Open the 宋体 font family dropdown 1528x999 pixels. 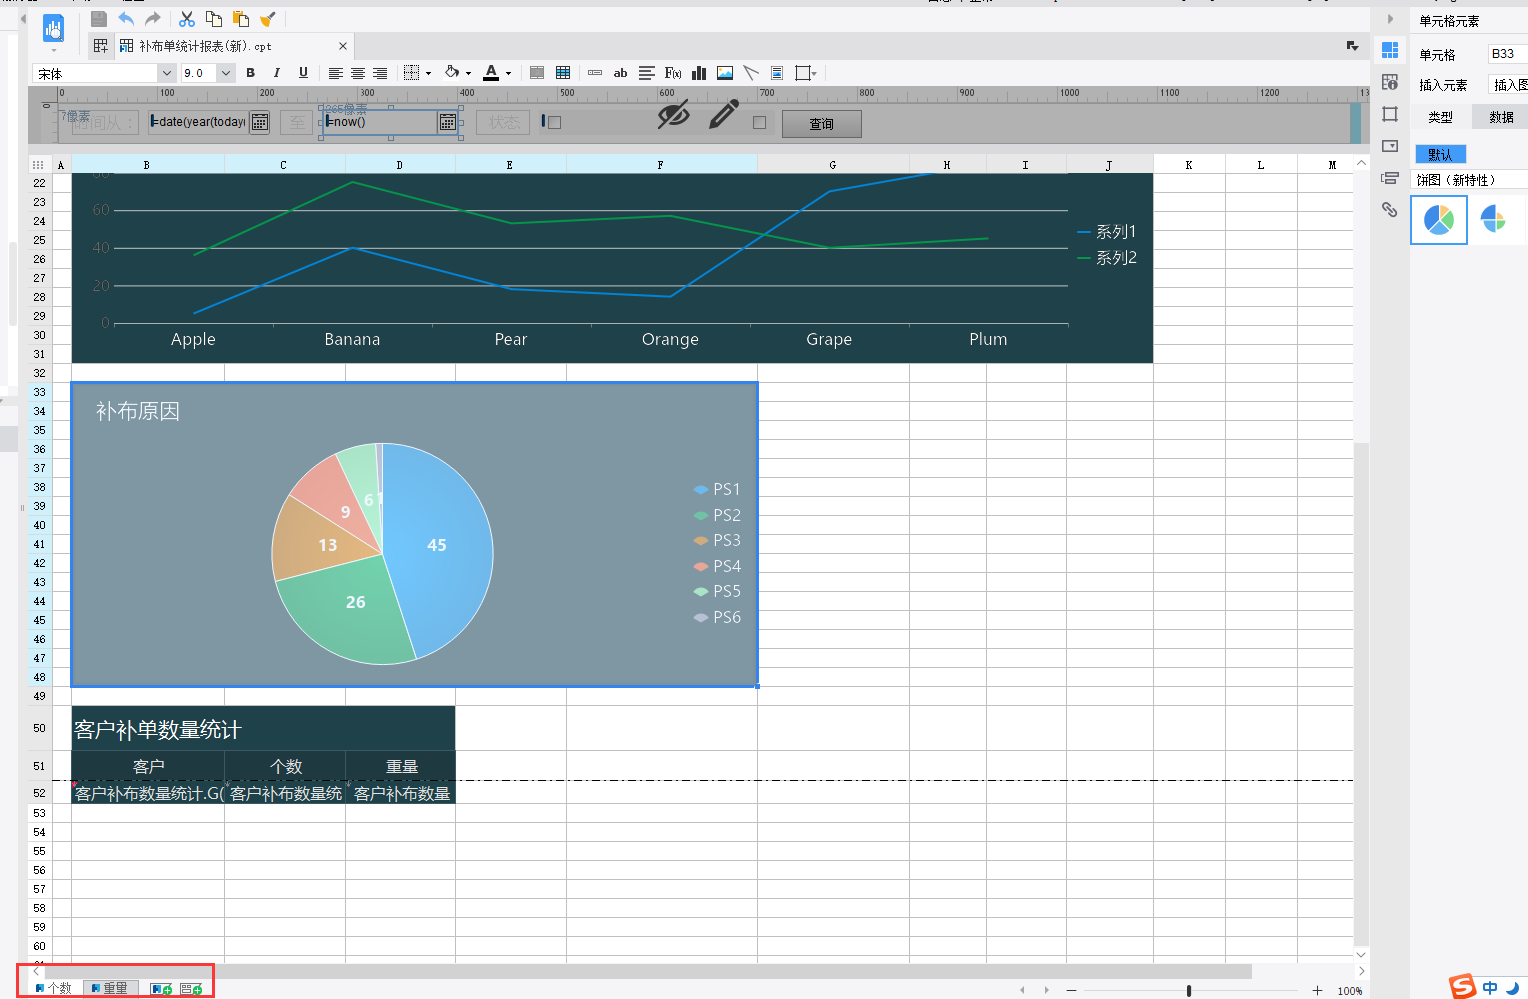166,73
